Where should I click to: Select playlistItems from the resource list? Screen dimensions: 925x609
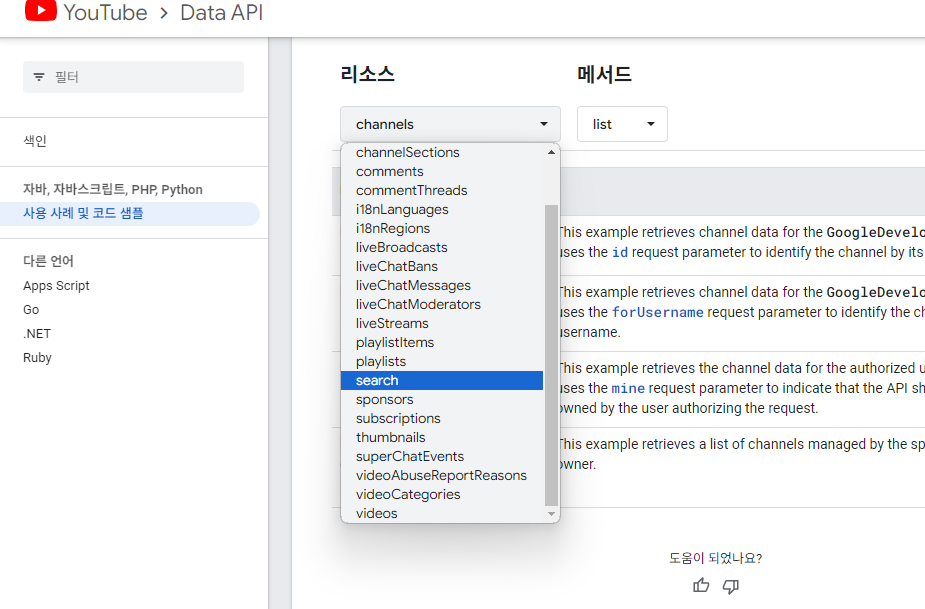[442, 342]
